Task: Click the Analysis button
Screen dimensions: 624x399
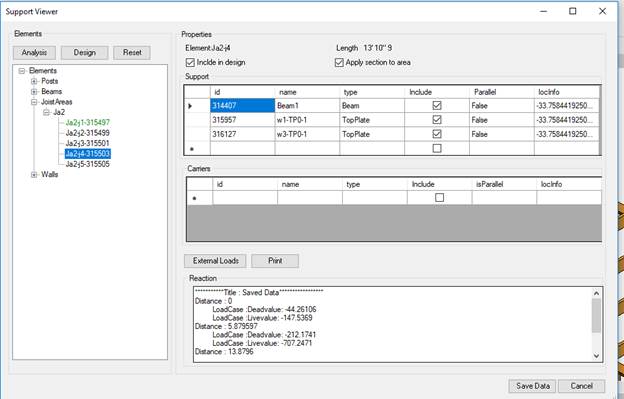Action: [x=34, y=53]
